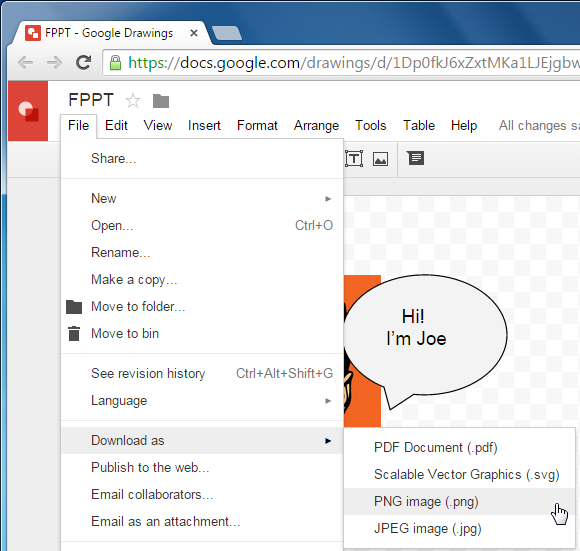Download as Scalable Vector Graphics (.svg)
This screenshot has width=580, height=551.
[459, 474]
